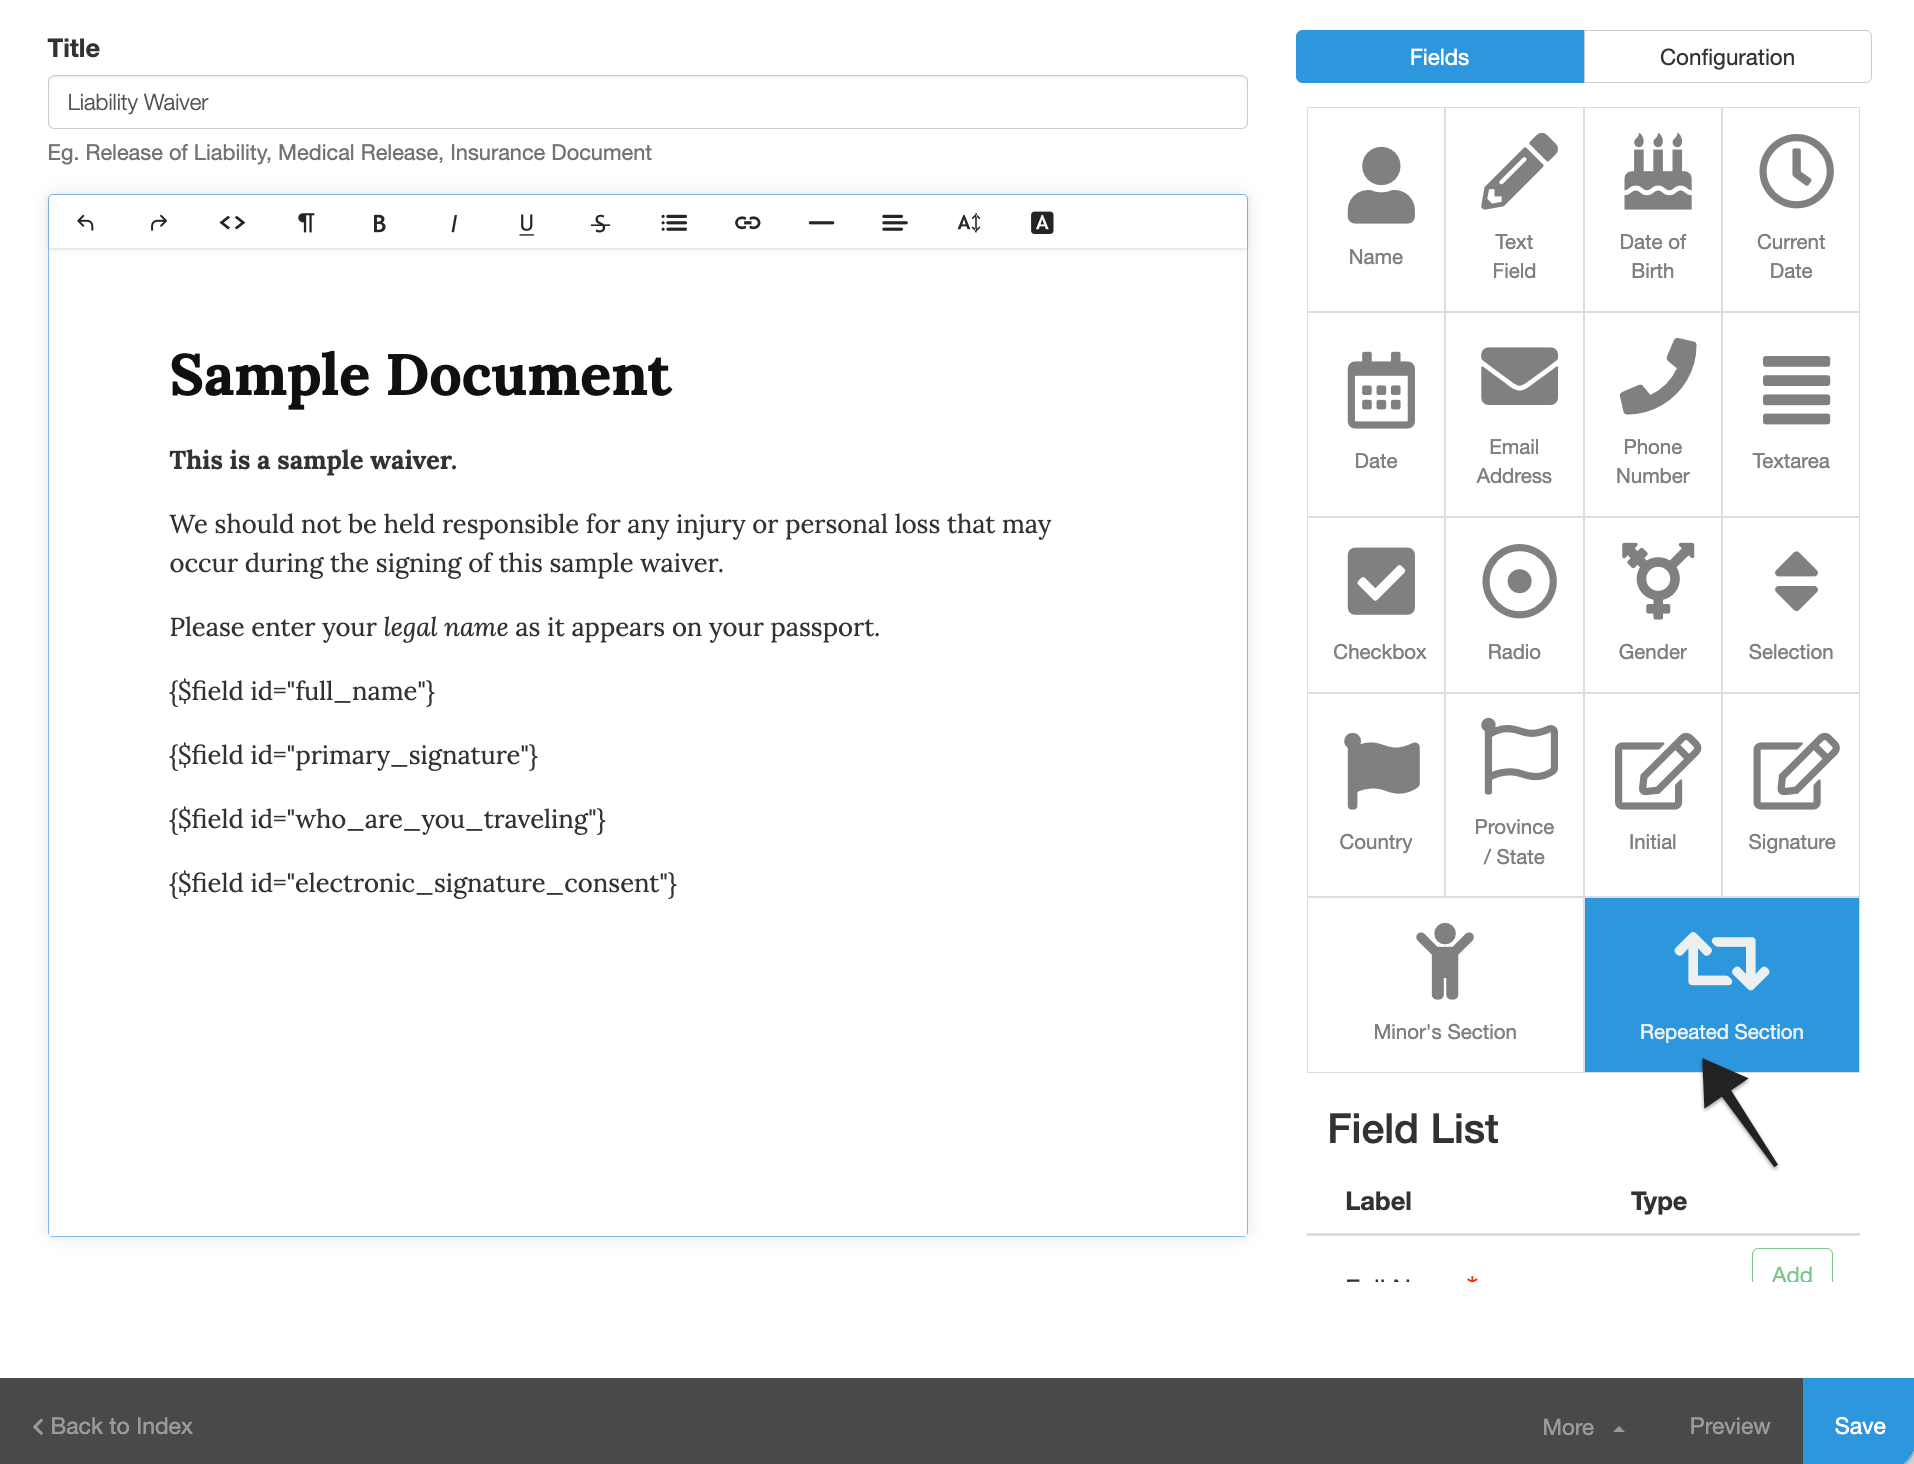Add a Date of Birth field
Screen dimensions: 1914x1464
click(1653, 210)
